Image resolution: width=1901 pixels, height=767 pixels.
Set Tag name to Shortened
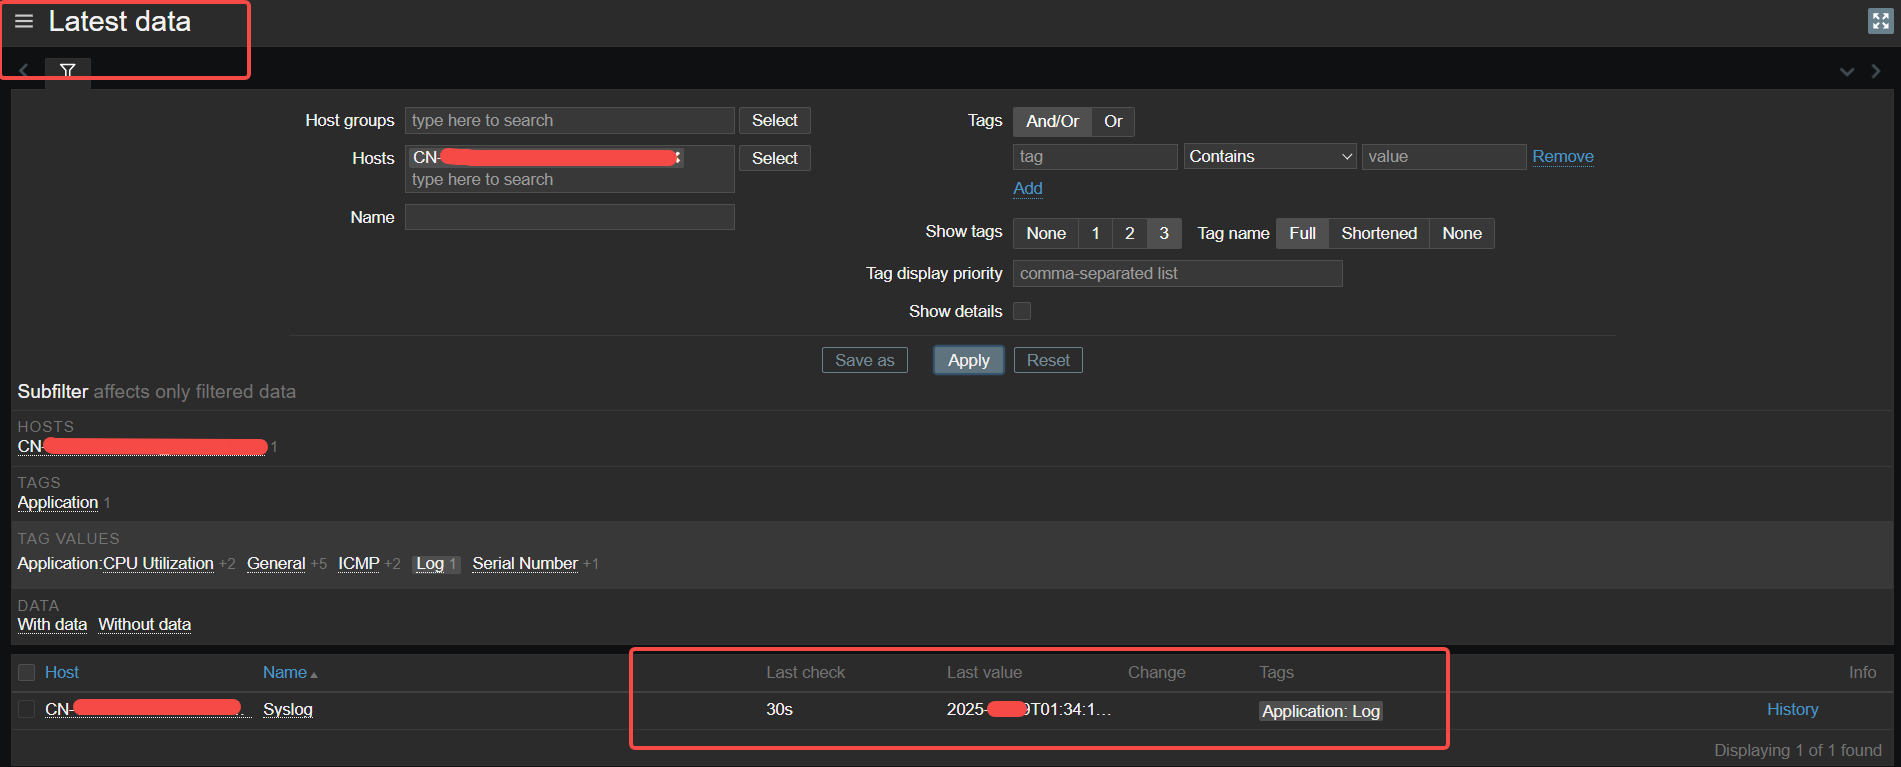(x=1379, y=233)
